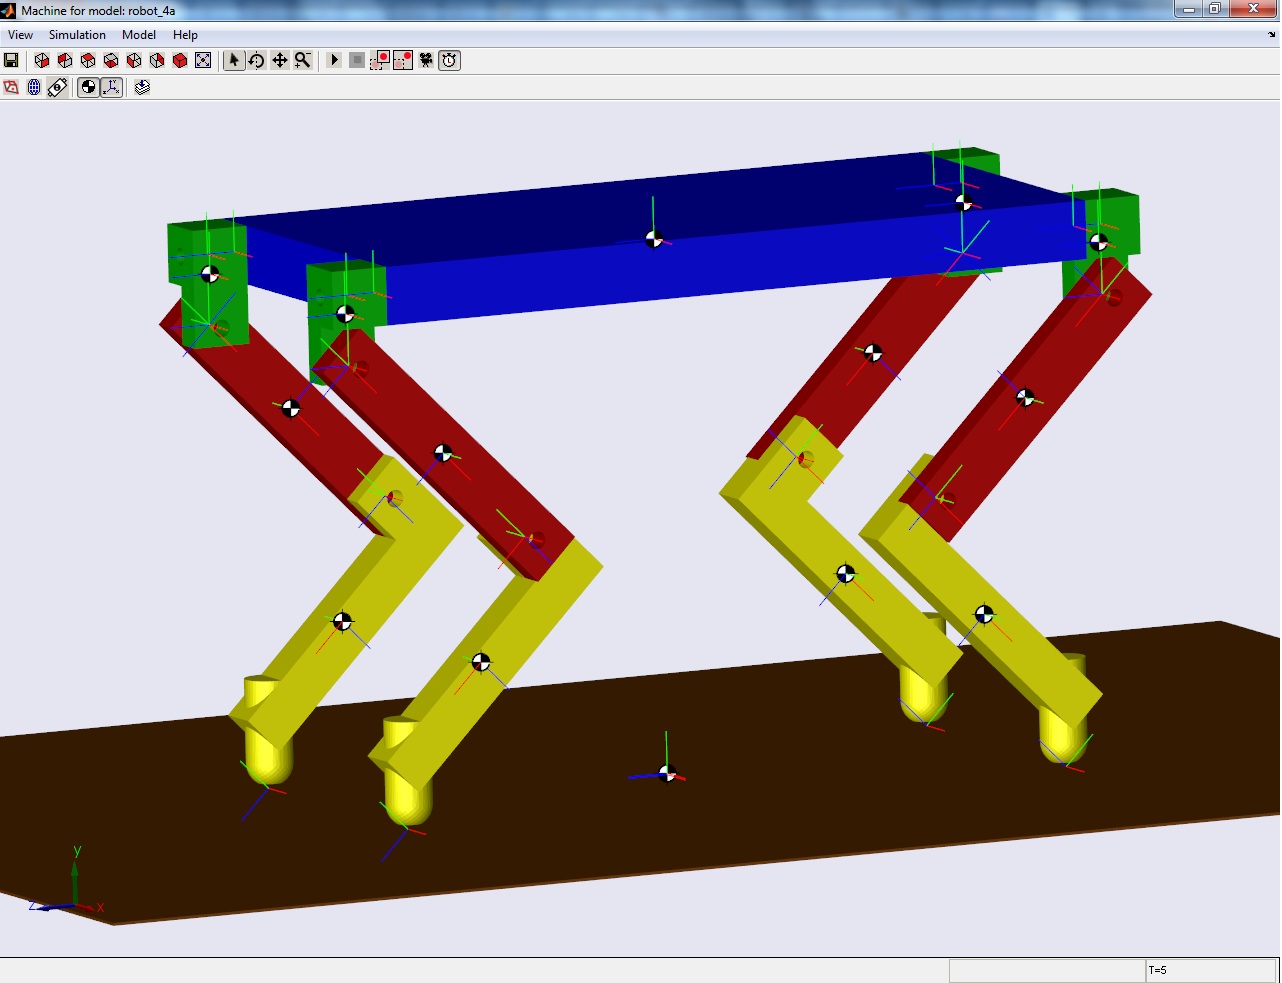
Task: Expand the Model menu
Action: coord(139,34)
